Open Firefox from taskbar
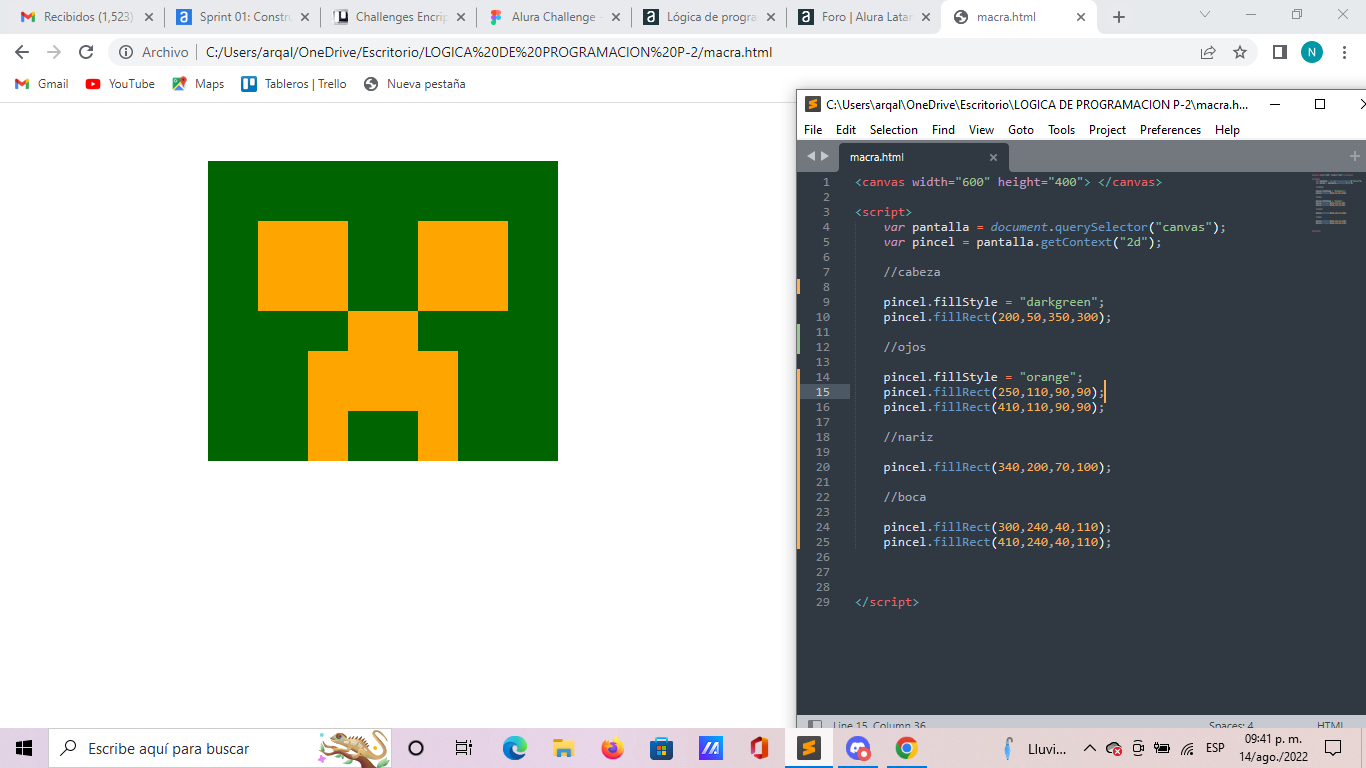1366x768 pixels. [x=612, y=748]
